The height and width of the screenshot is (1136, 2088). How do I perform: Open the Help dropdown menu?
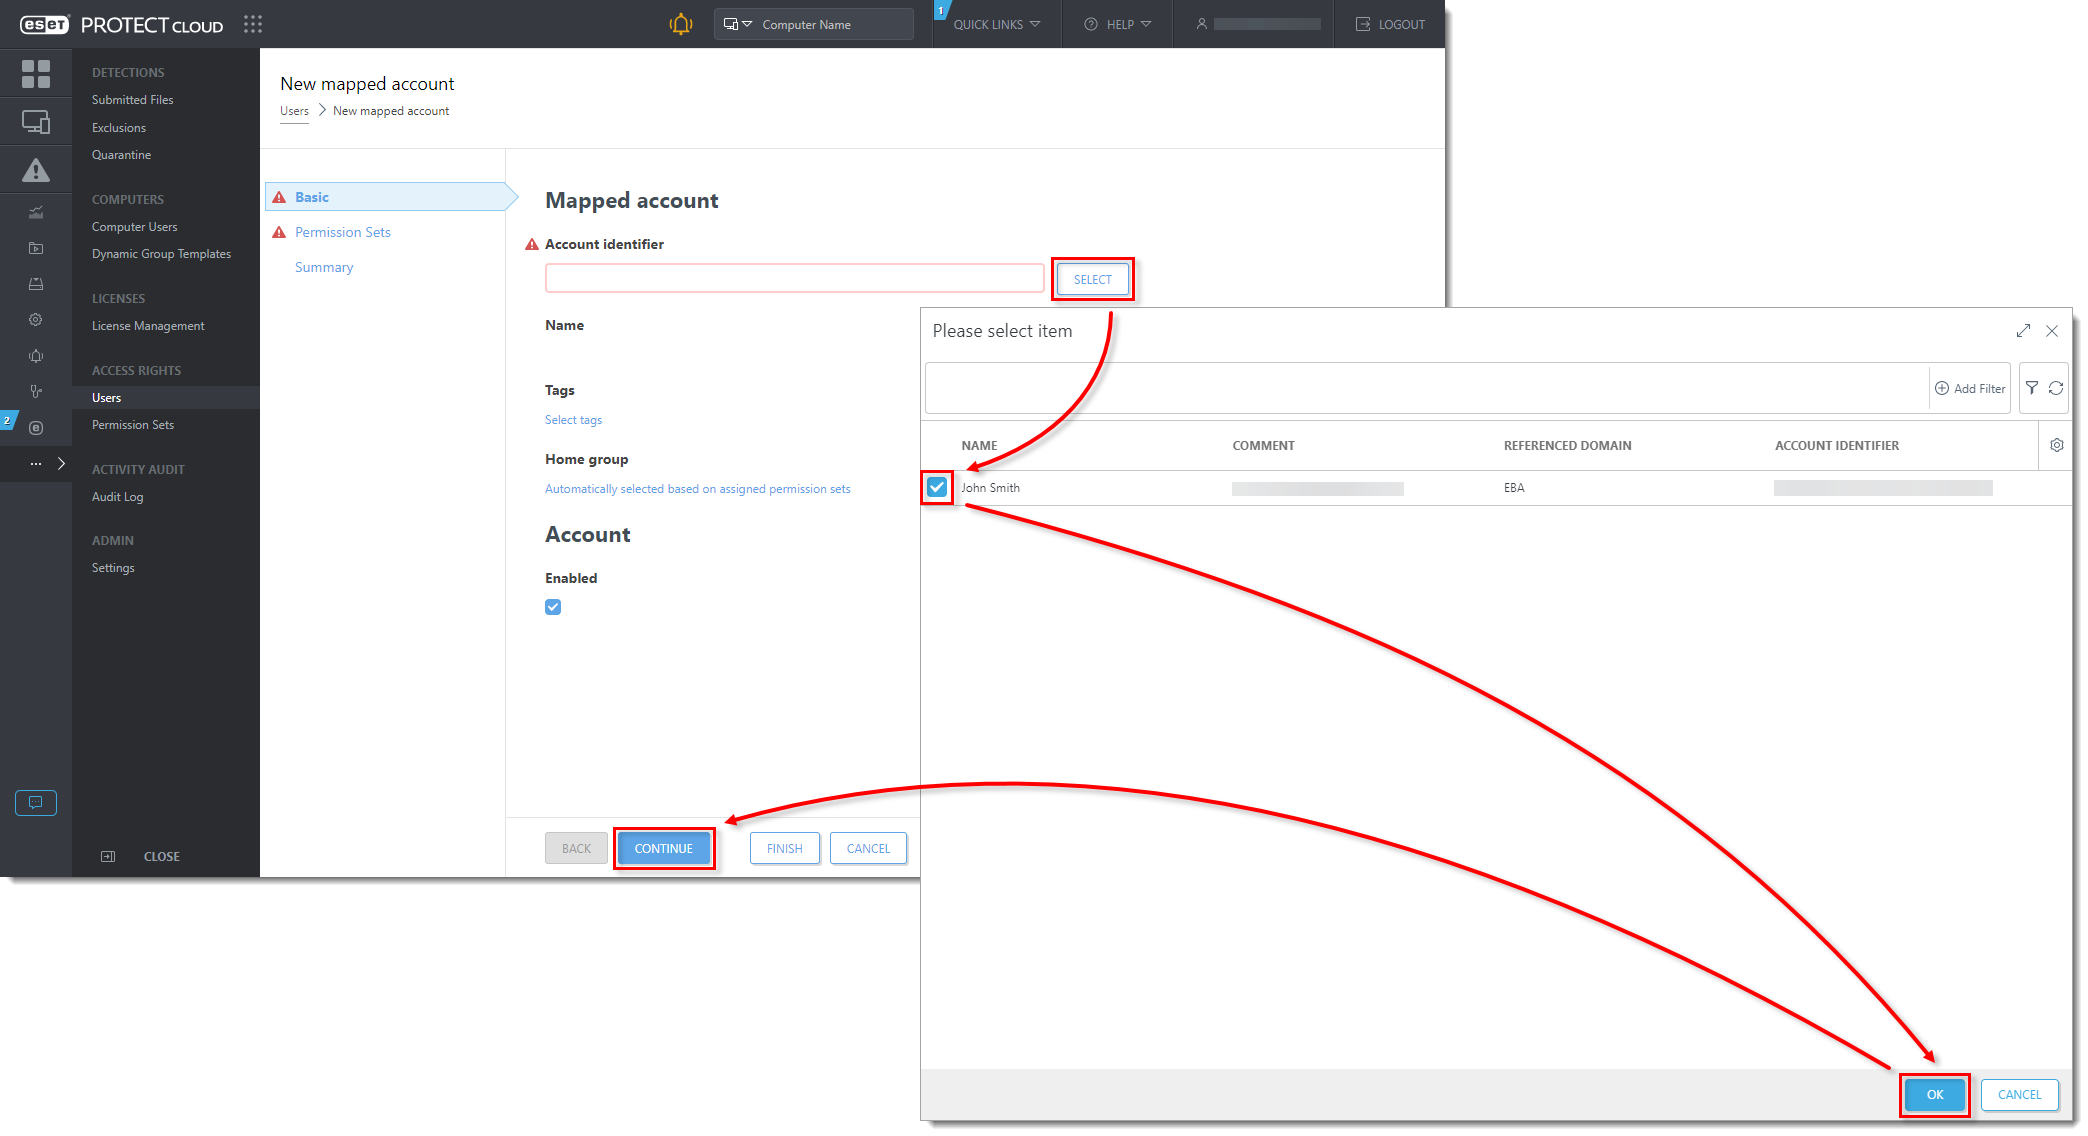coord(1118,24)
